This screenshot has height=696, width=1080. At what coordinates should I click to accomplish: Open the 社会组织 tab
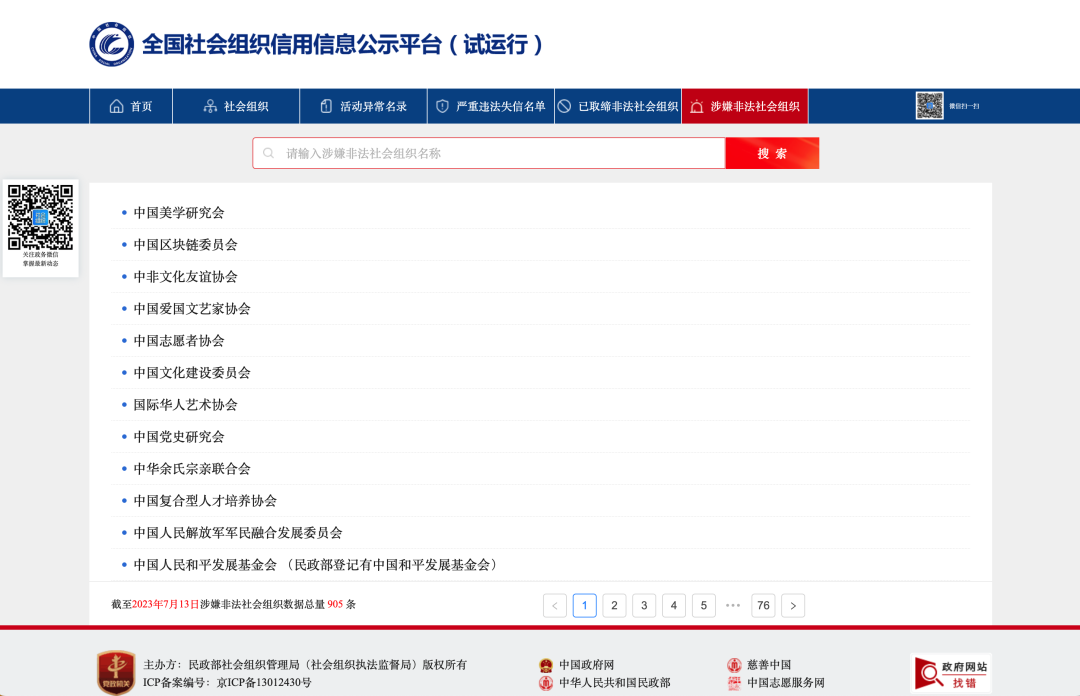236,106
